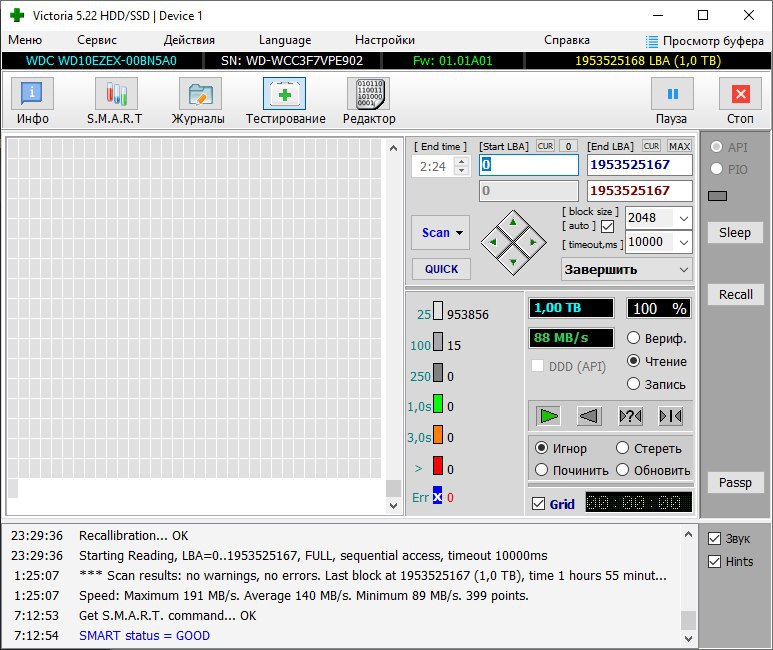
Task: Click the dark gray 250 ms block swatch
Action: click(438, 372)
